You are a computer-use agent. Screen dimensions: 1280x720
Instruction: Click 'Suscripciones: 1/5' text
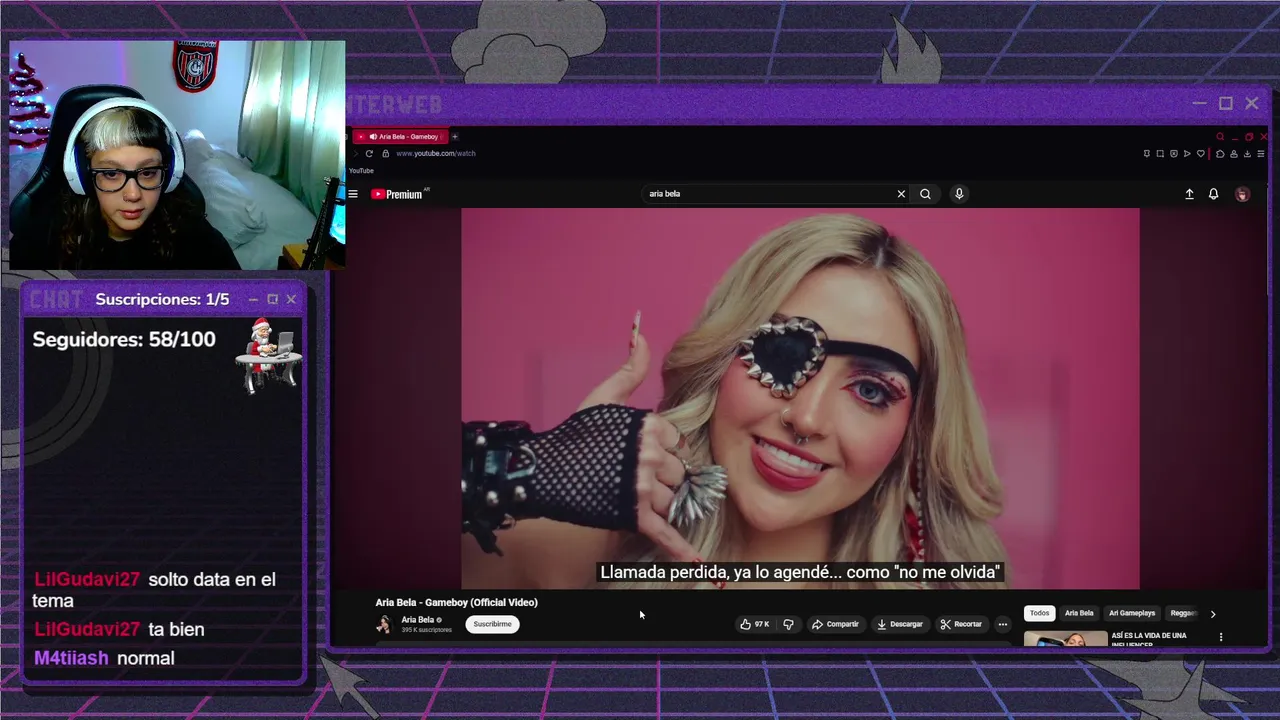pyautogui.click(x=162, y=299)
